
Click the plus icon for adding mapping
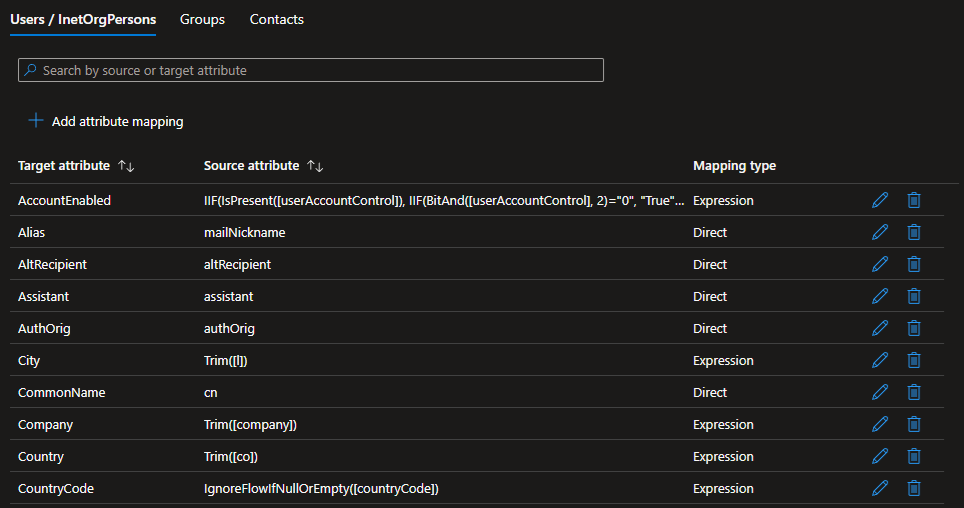point(36,121)
